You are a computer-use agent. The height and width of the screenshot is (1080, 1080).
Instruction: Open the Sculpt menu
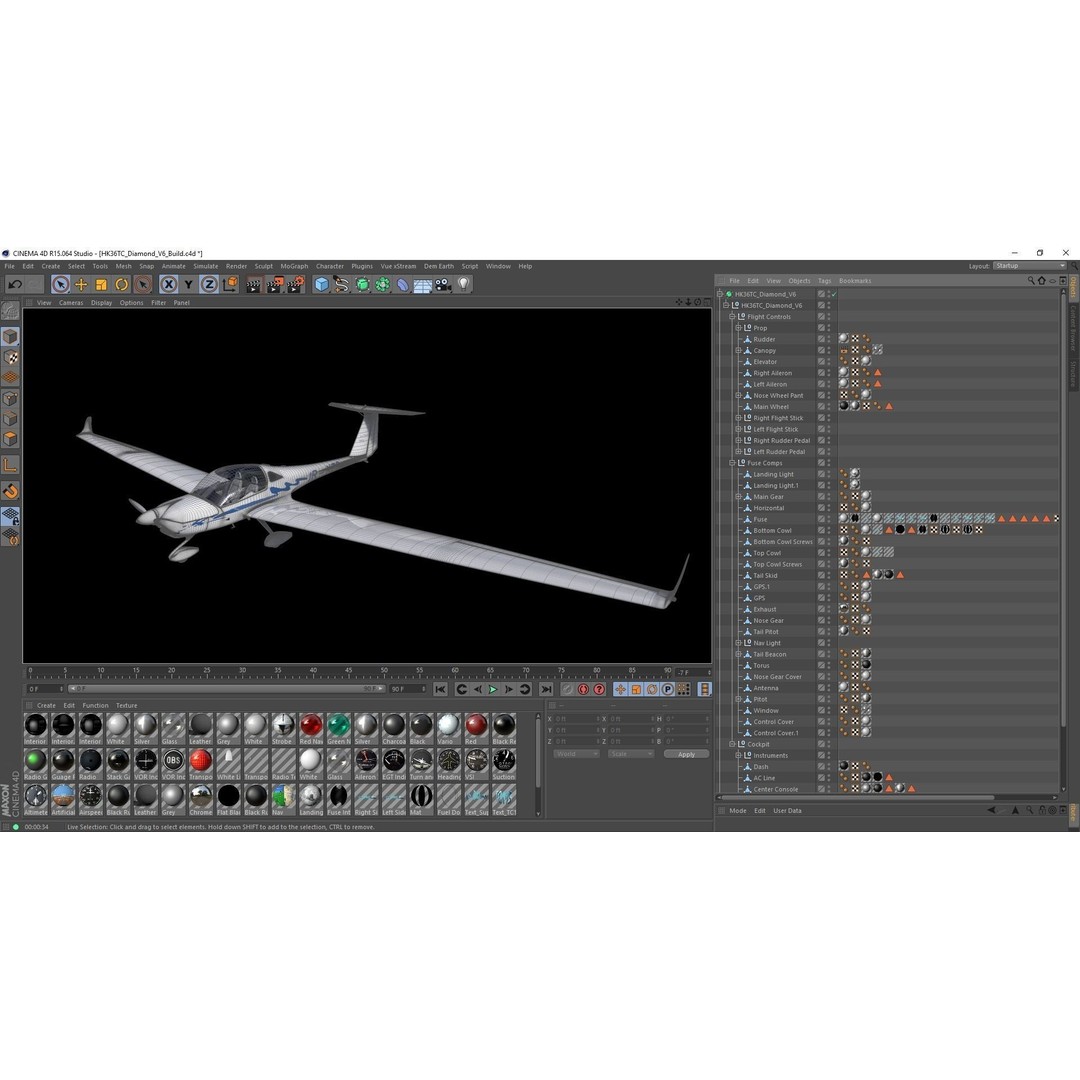[x=264, y=267]
